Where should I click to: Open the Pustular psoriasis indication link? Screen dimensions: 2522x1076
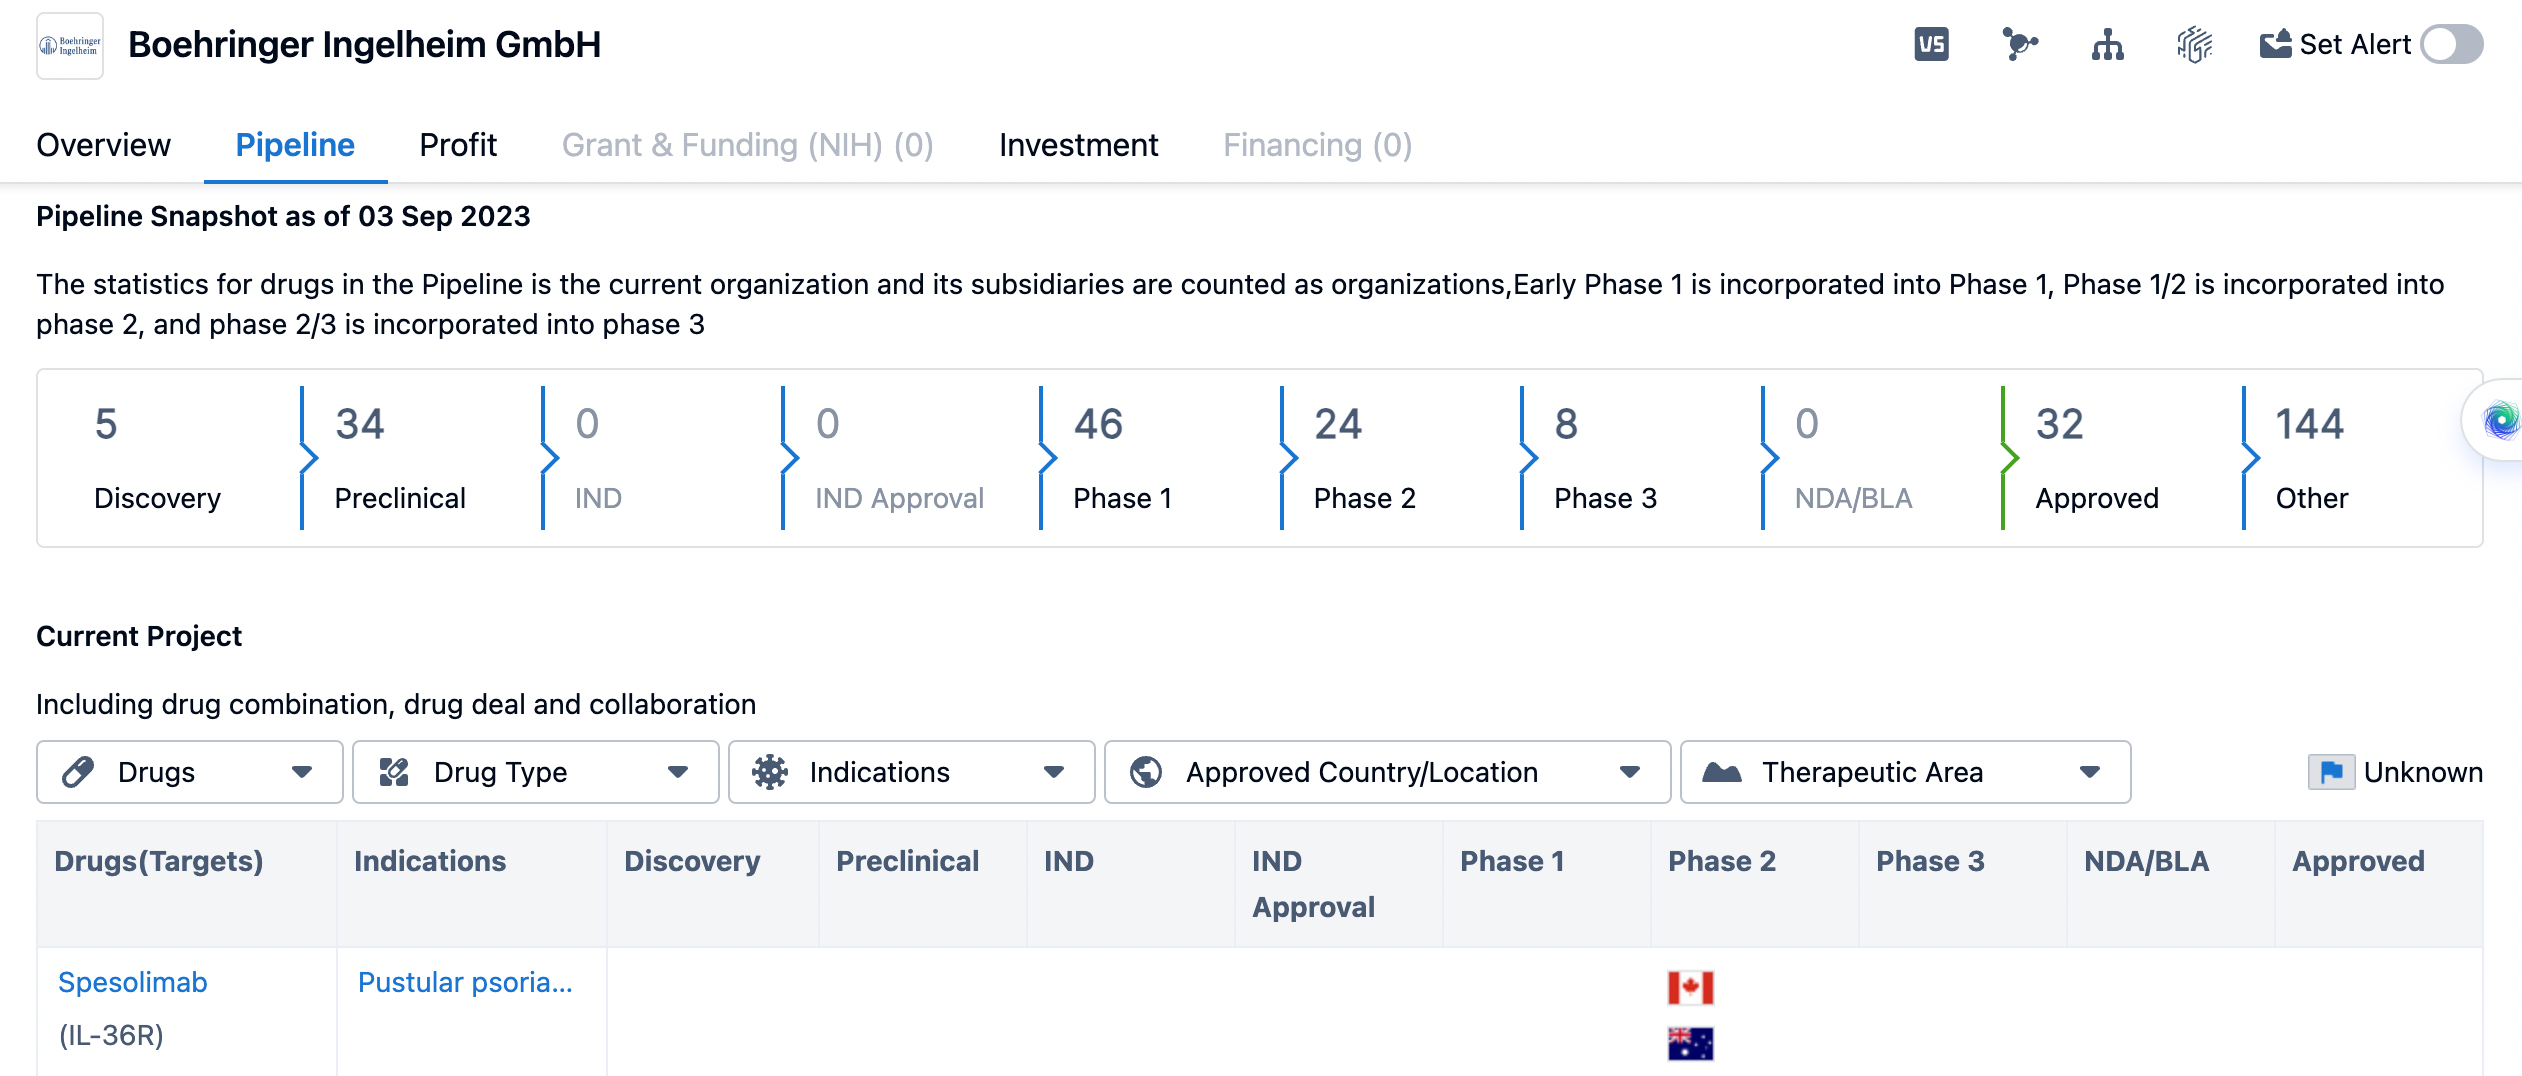tap(465, 982)
